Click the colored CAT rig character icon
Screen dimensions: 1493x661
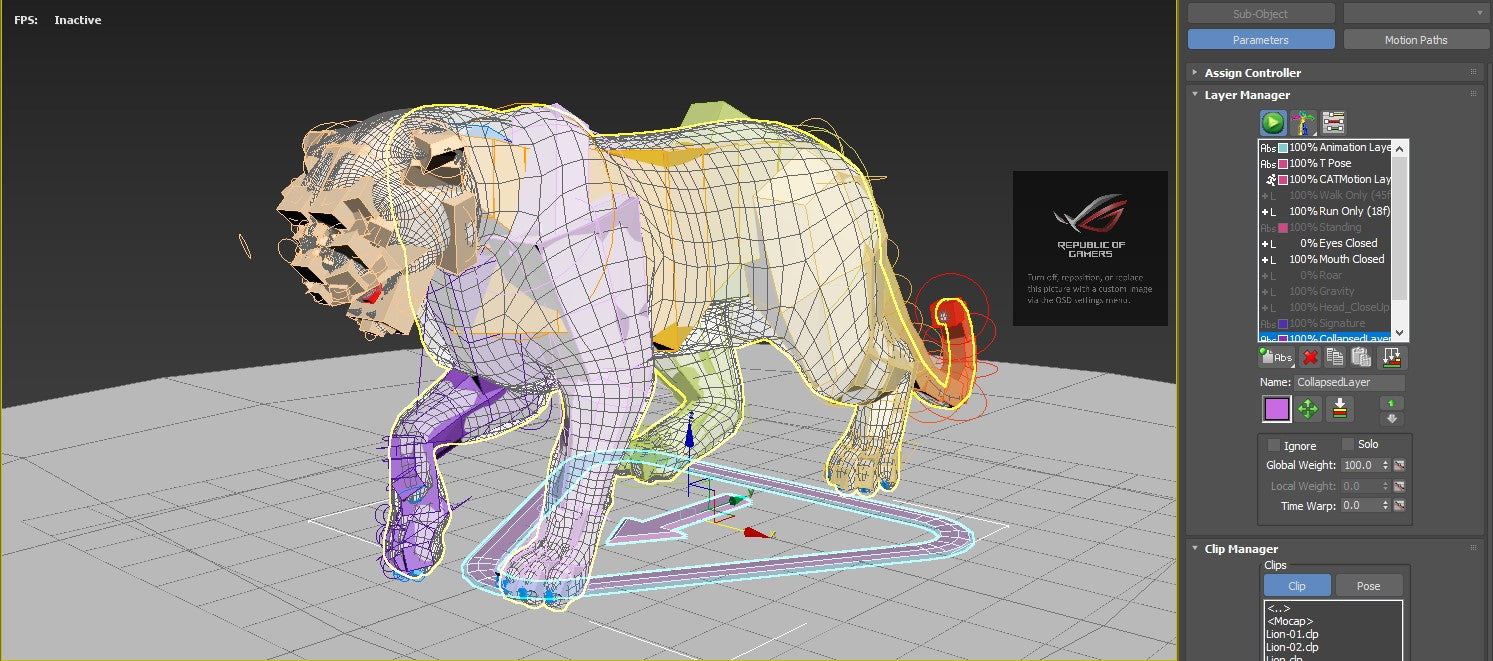[x=1302, y=122]
